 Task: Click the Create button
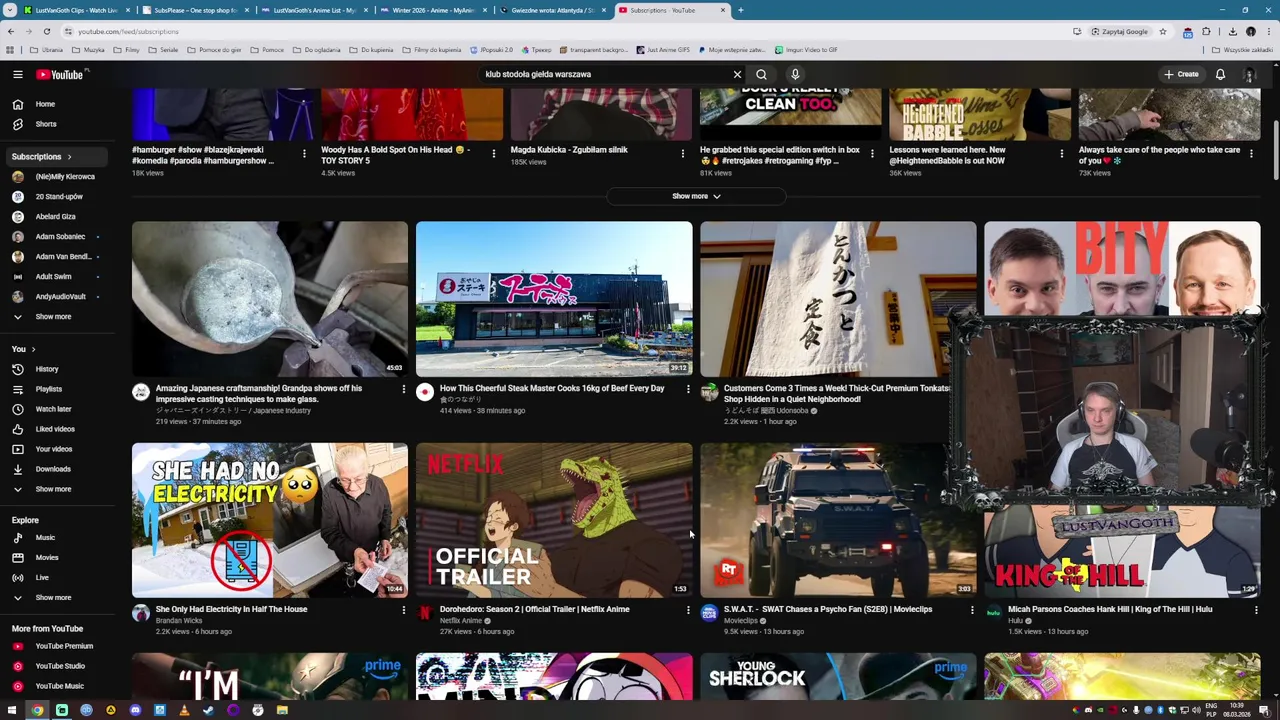1181,74
